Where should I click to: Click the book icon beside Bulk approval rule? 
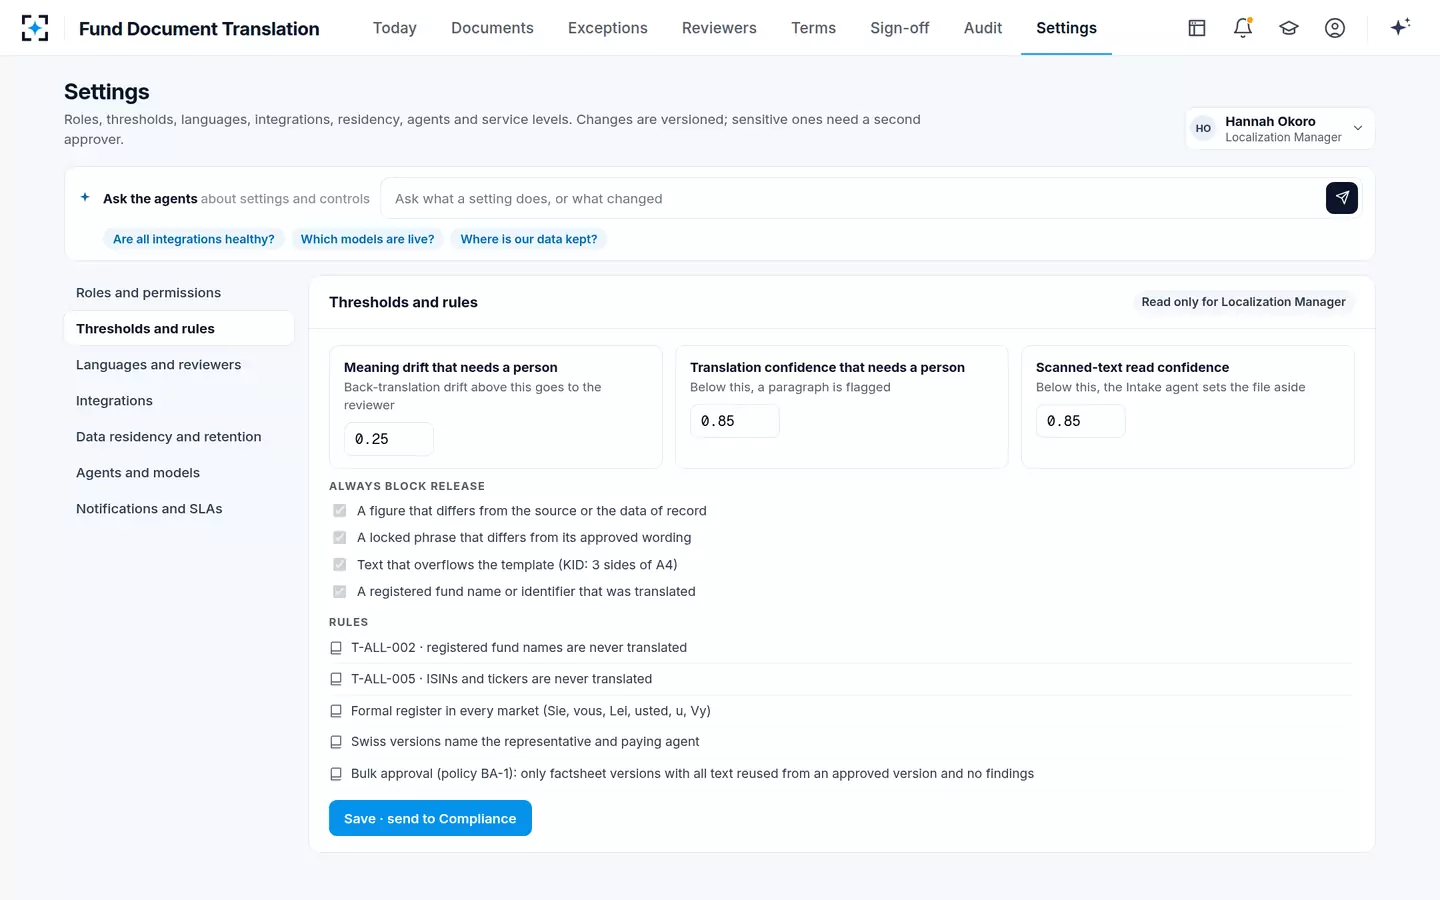point(336,774)
